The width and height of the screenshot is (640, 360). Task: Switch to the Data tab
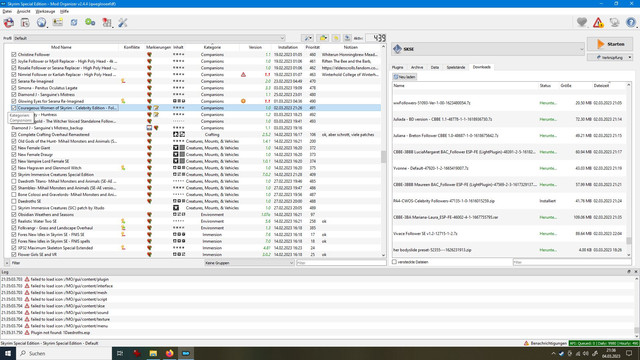(435, 67)
